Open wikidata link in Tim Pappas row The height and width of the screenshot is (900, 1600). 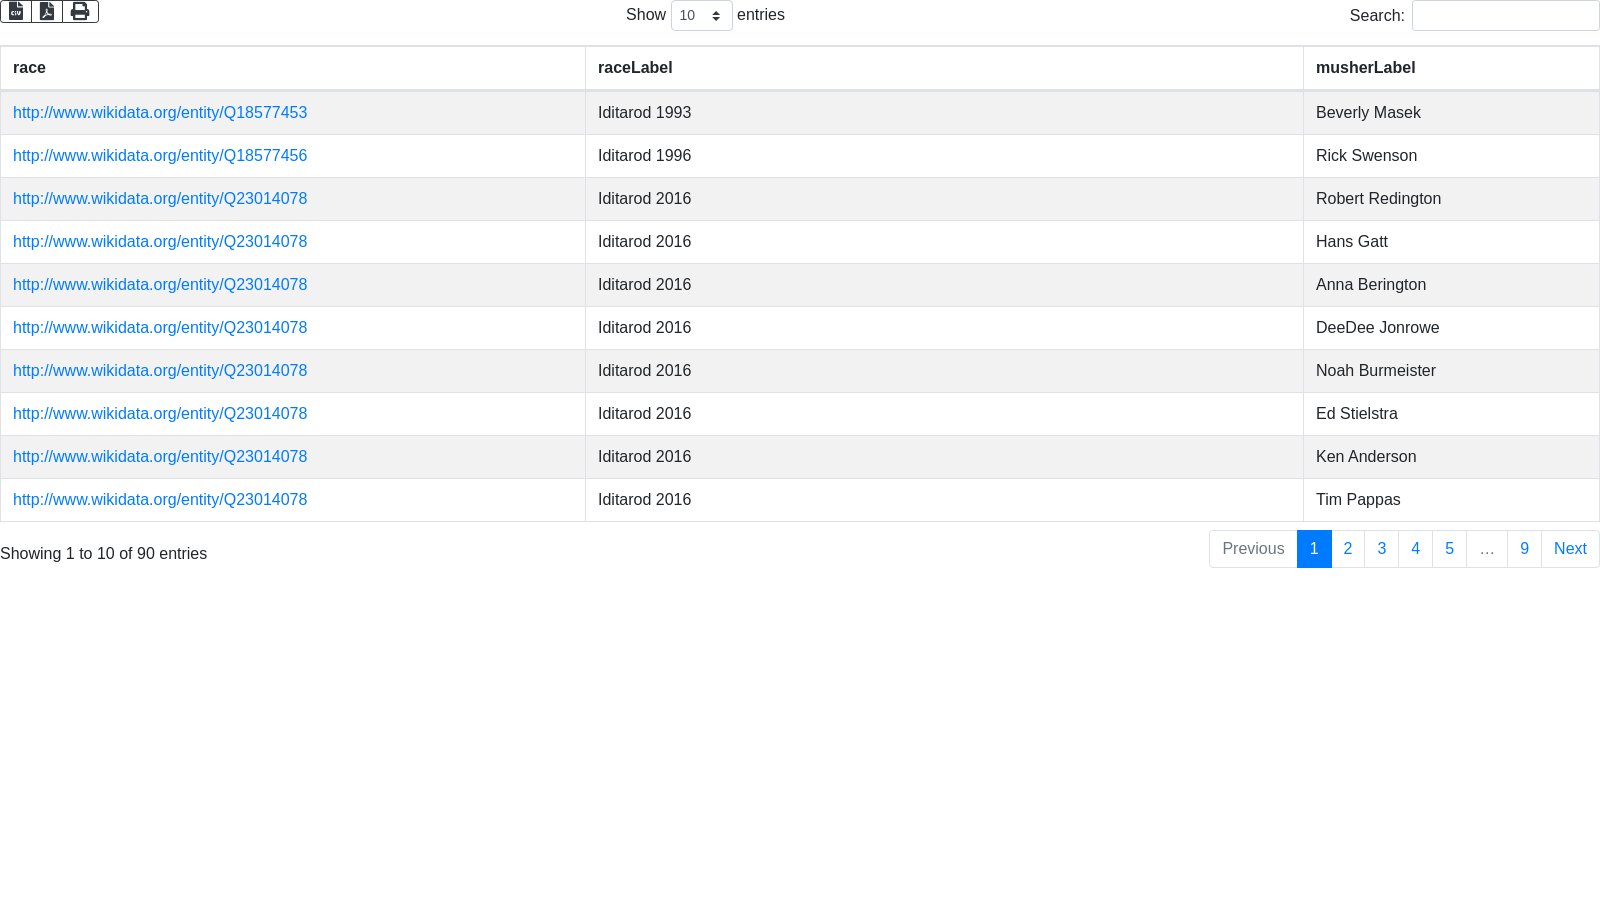(x=160, y=500)
